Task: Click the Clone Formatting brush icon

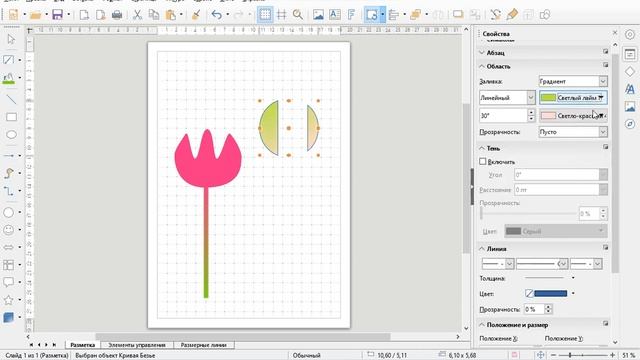Action: pyautogui.click(x=196, y=15)
